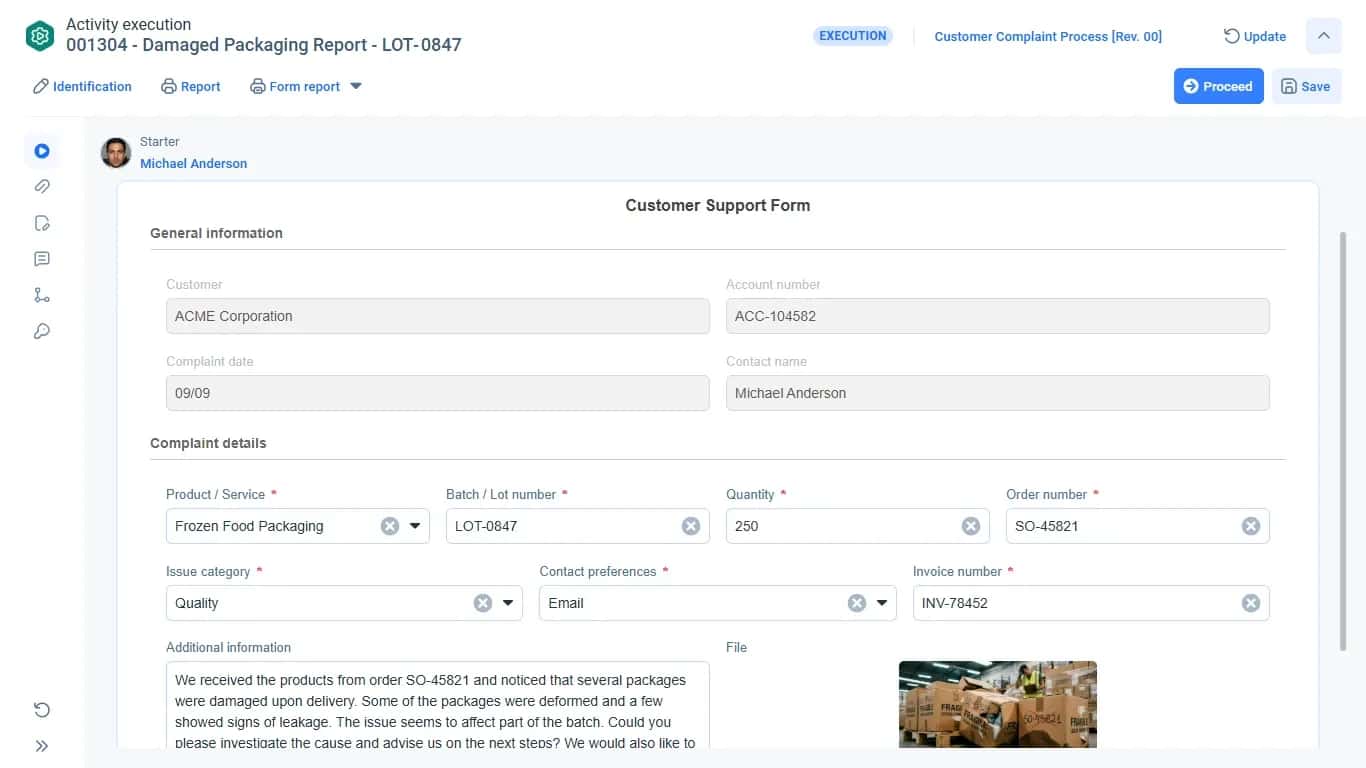Viewport: 1366px width, 768px height.
Task: Click the history icon at sidebar bottom
Action: (x=42, y=710)
